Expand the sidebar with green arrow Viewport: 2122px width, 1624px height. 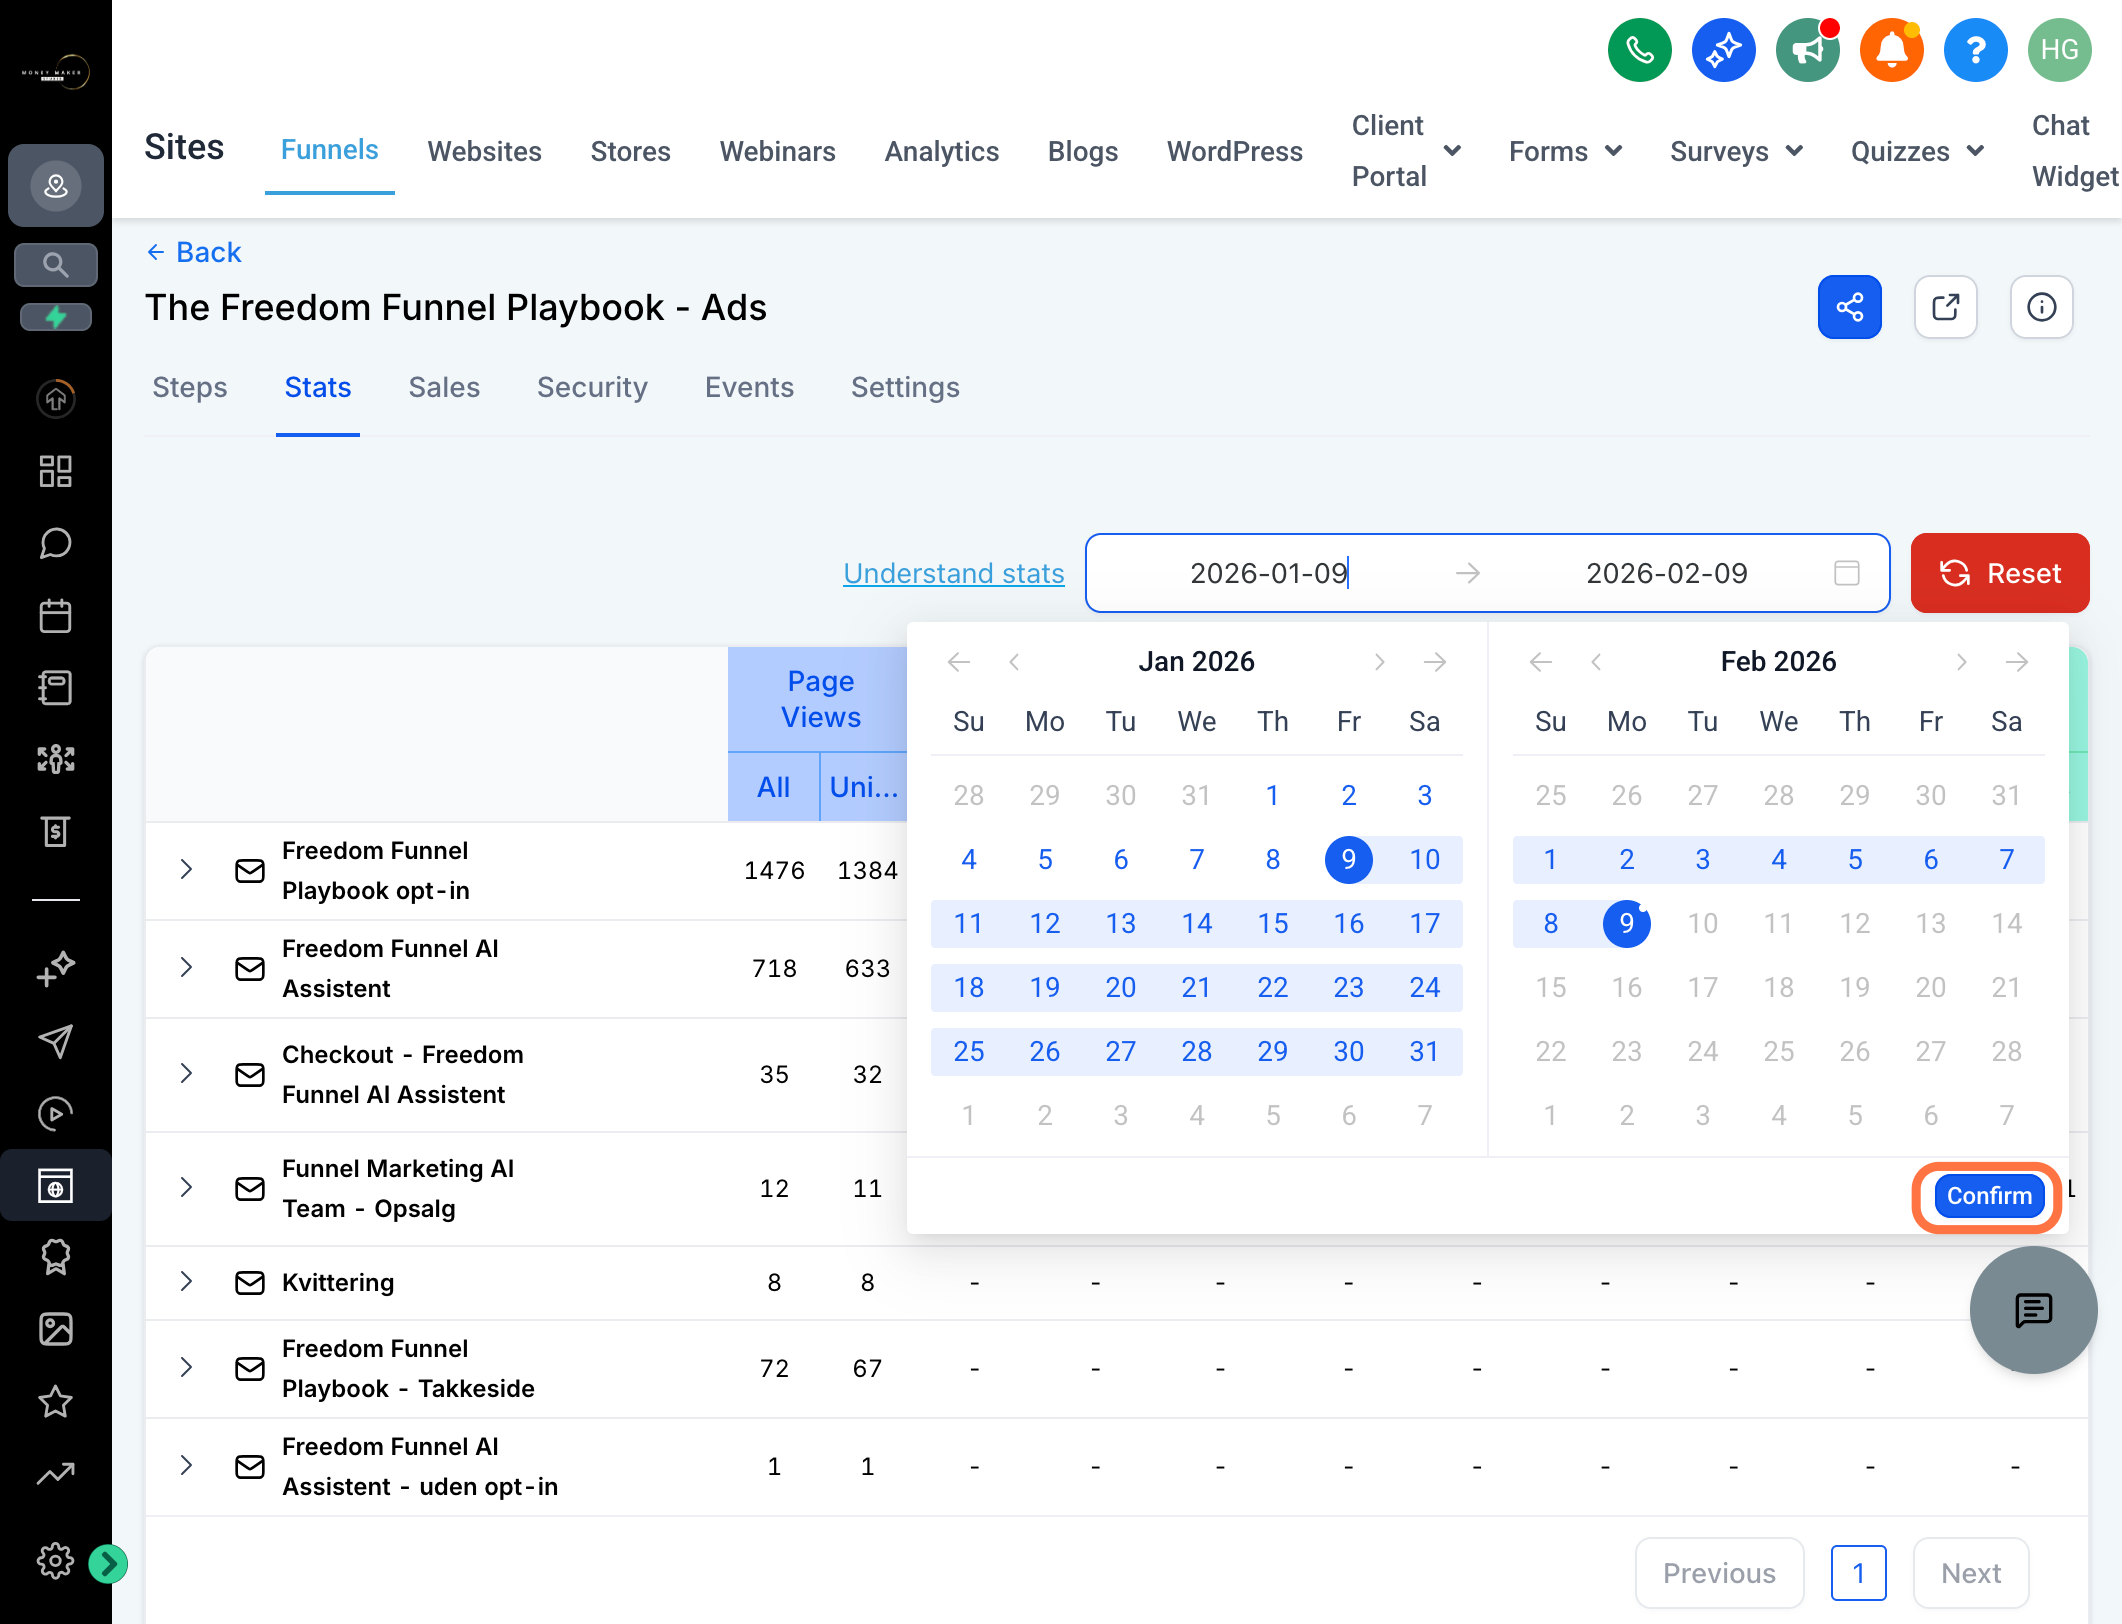click(107, 1563)
